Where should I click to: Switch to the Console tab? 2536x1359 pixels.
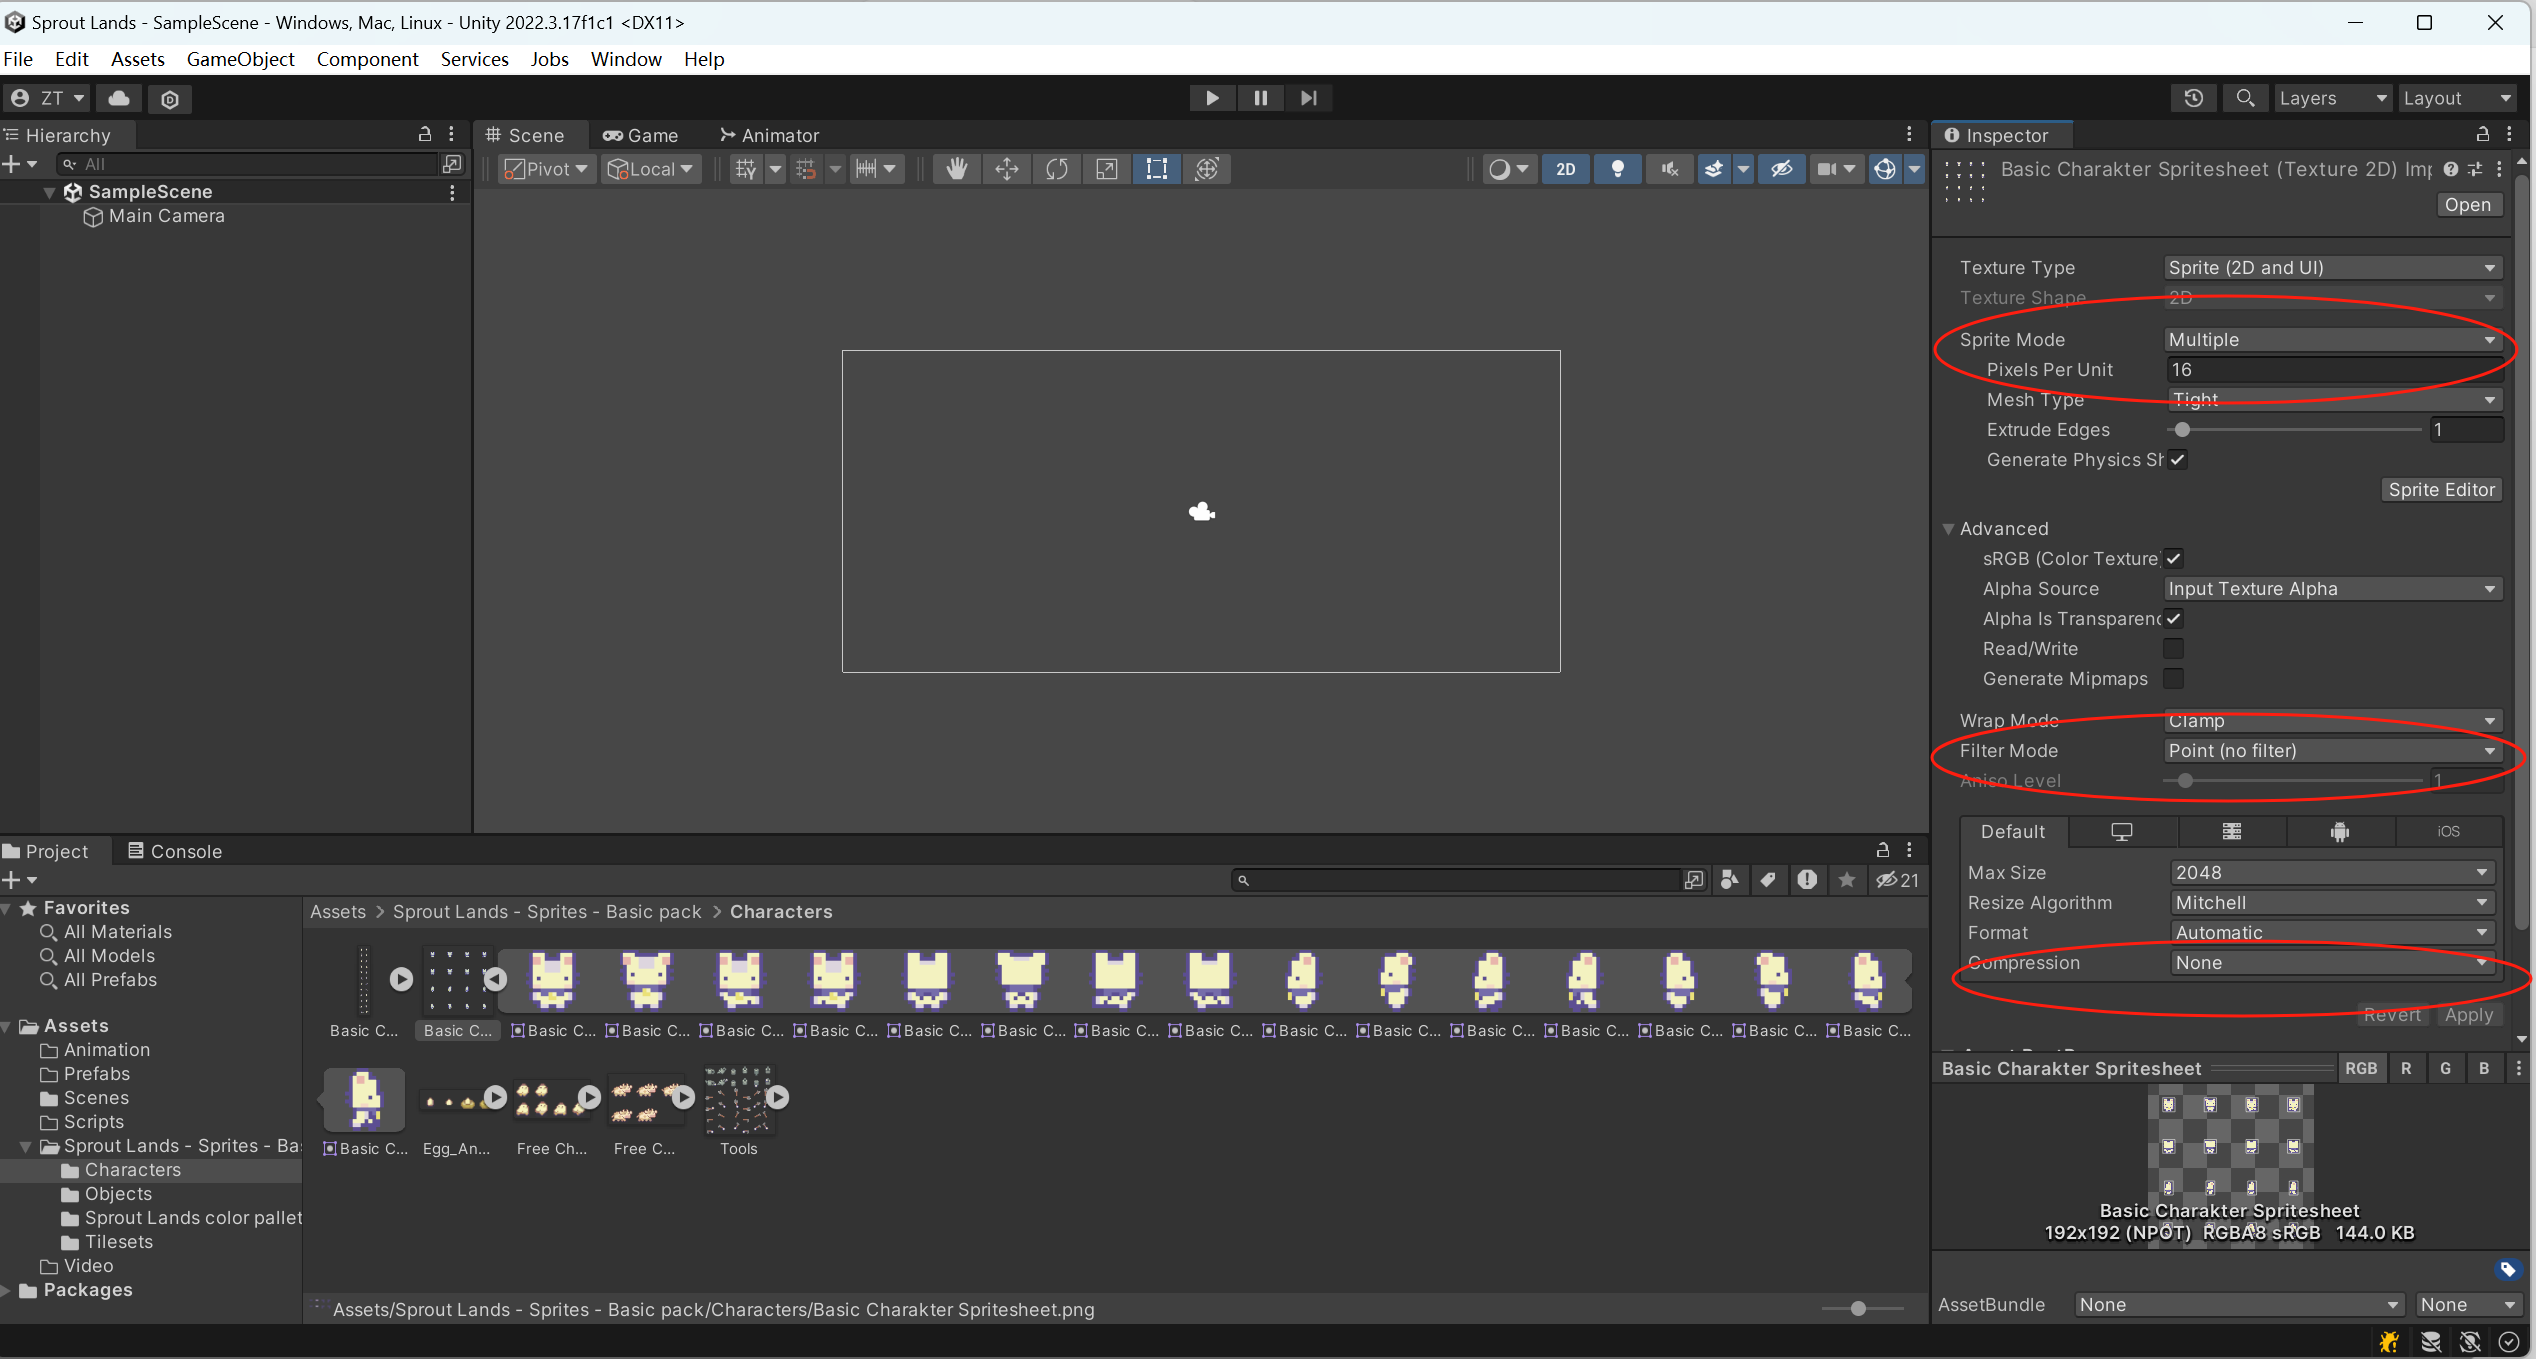coord(175,851)
